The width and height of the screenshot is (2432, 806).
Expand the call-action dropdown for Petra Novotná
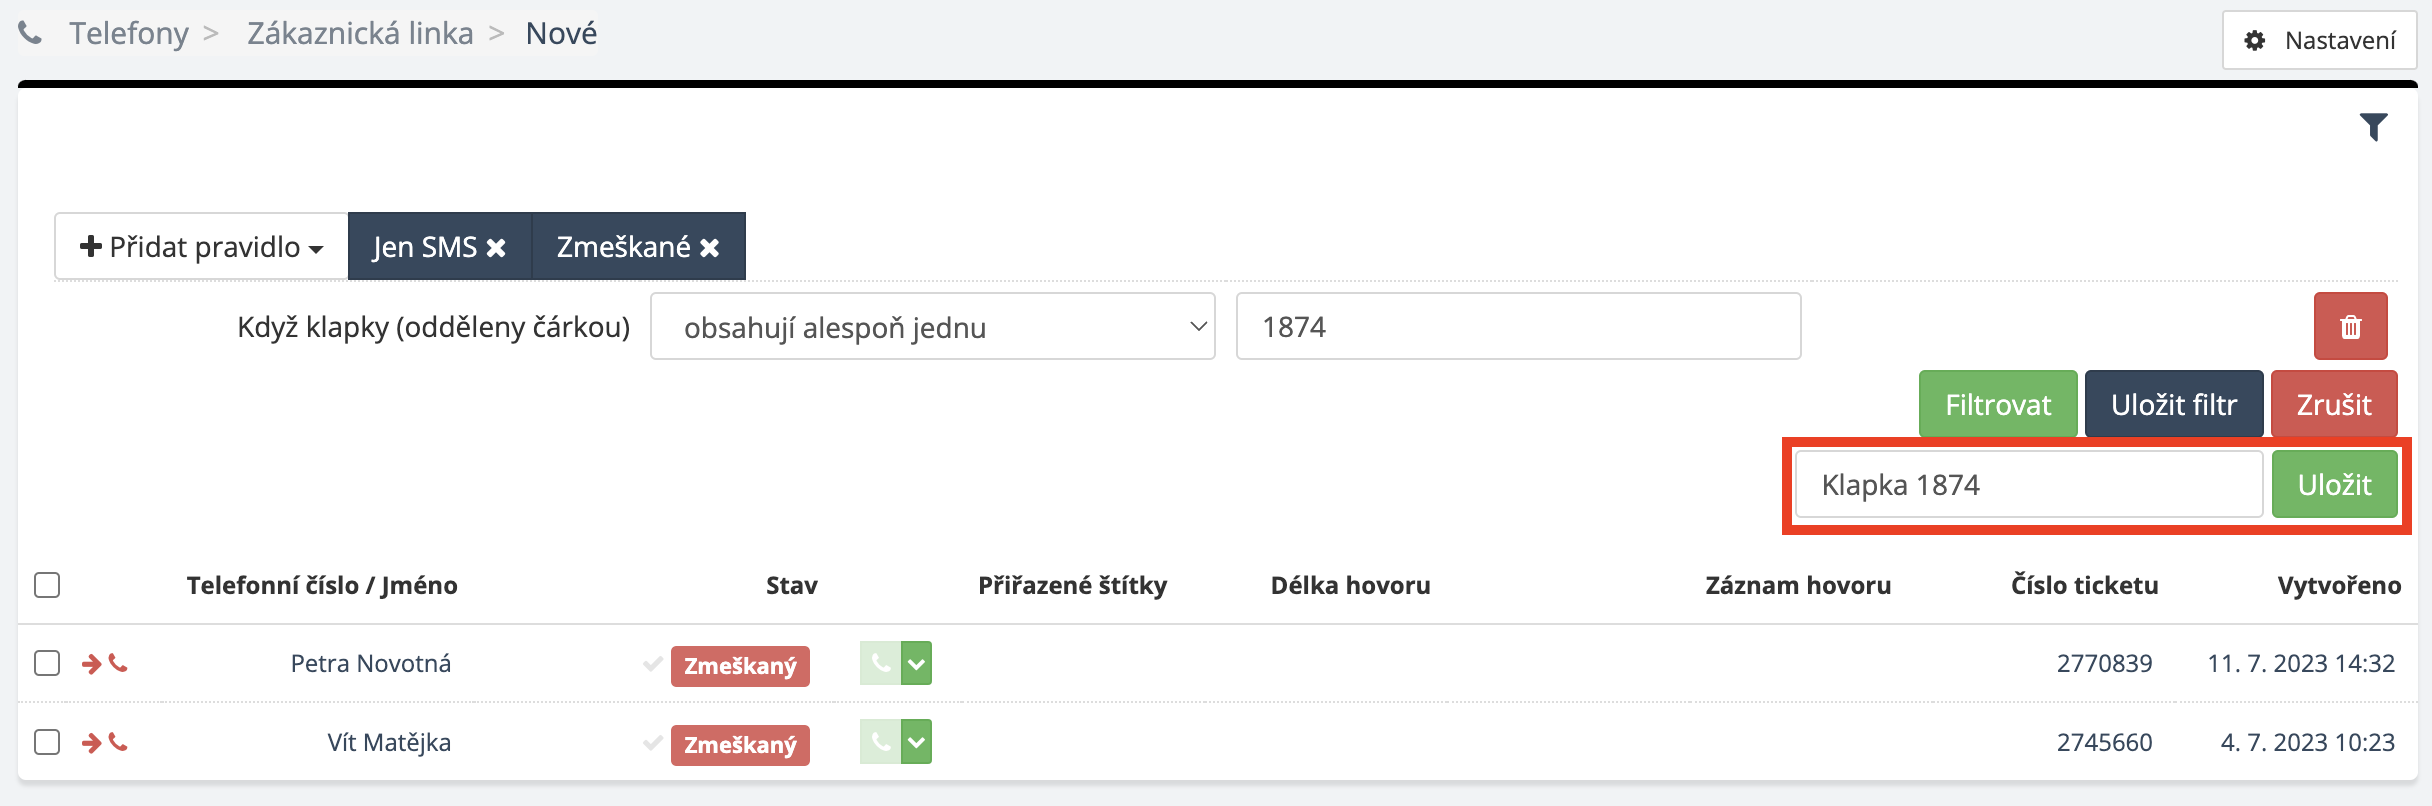[x=917, y=663]
